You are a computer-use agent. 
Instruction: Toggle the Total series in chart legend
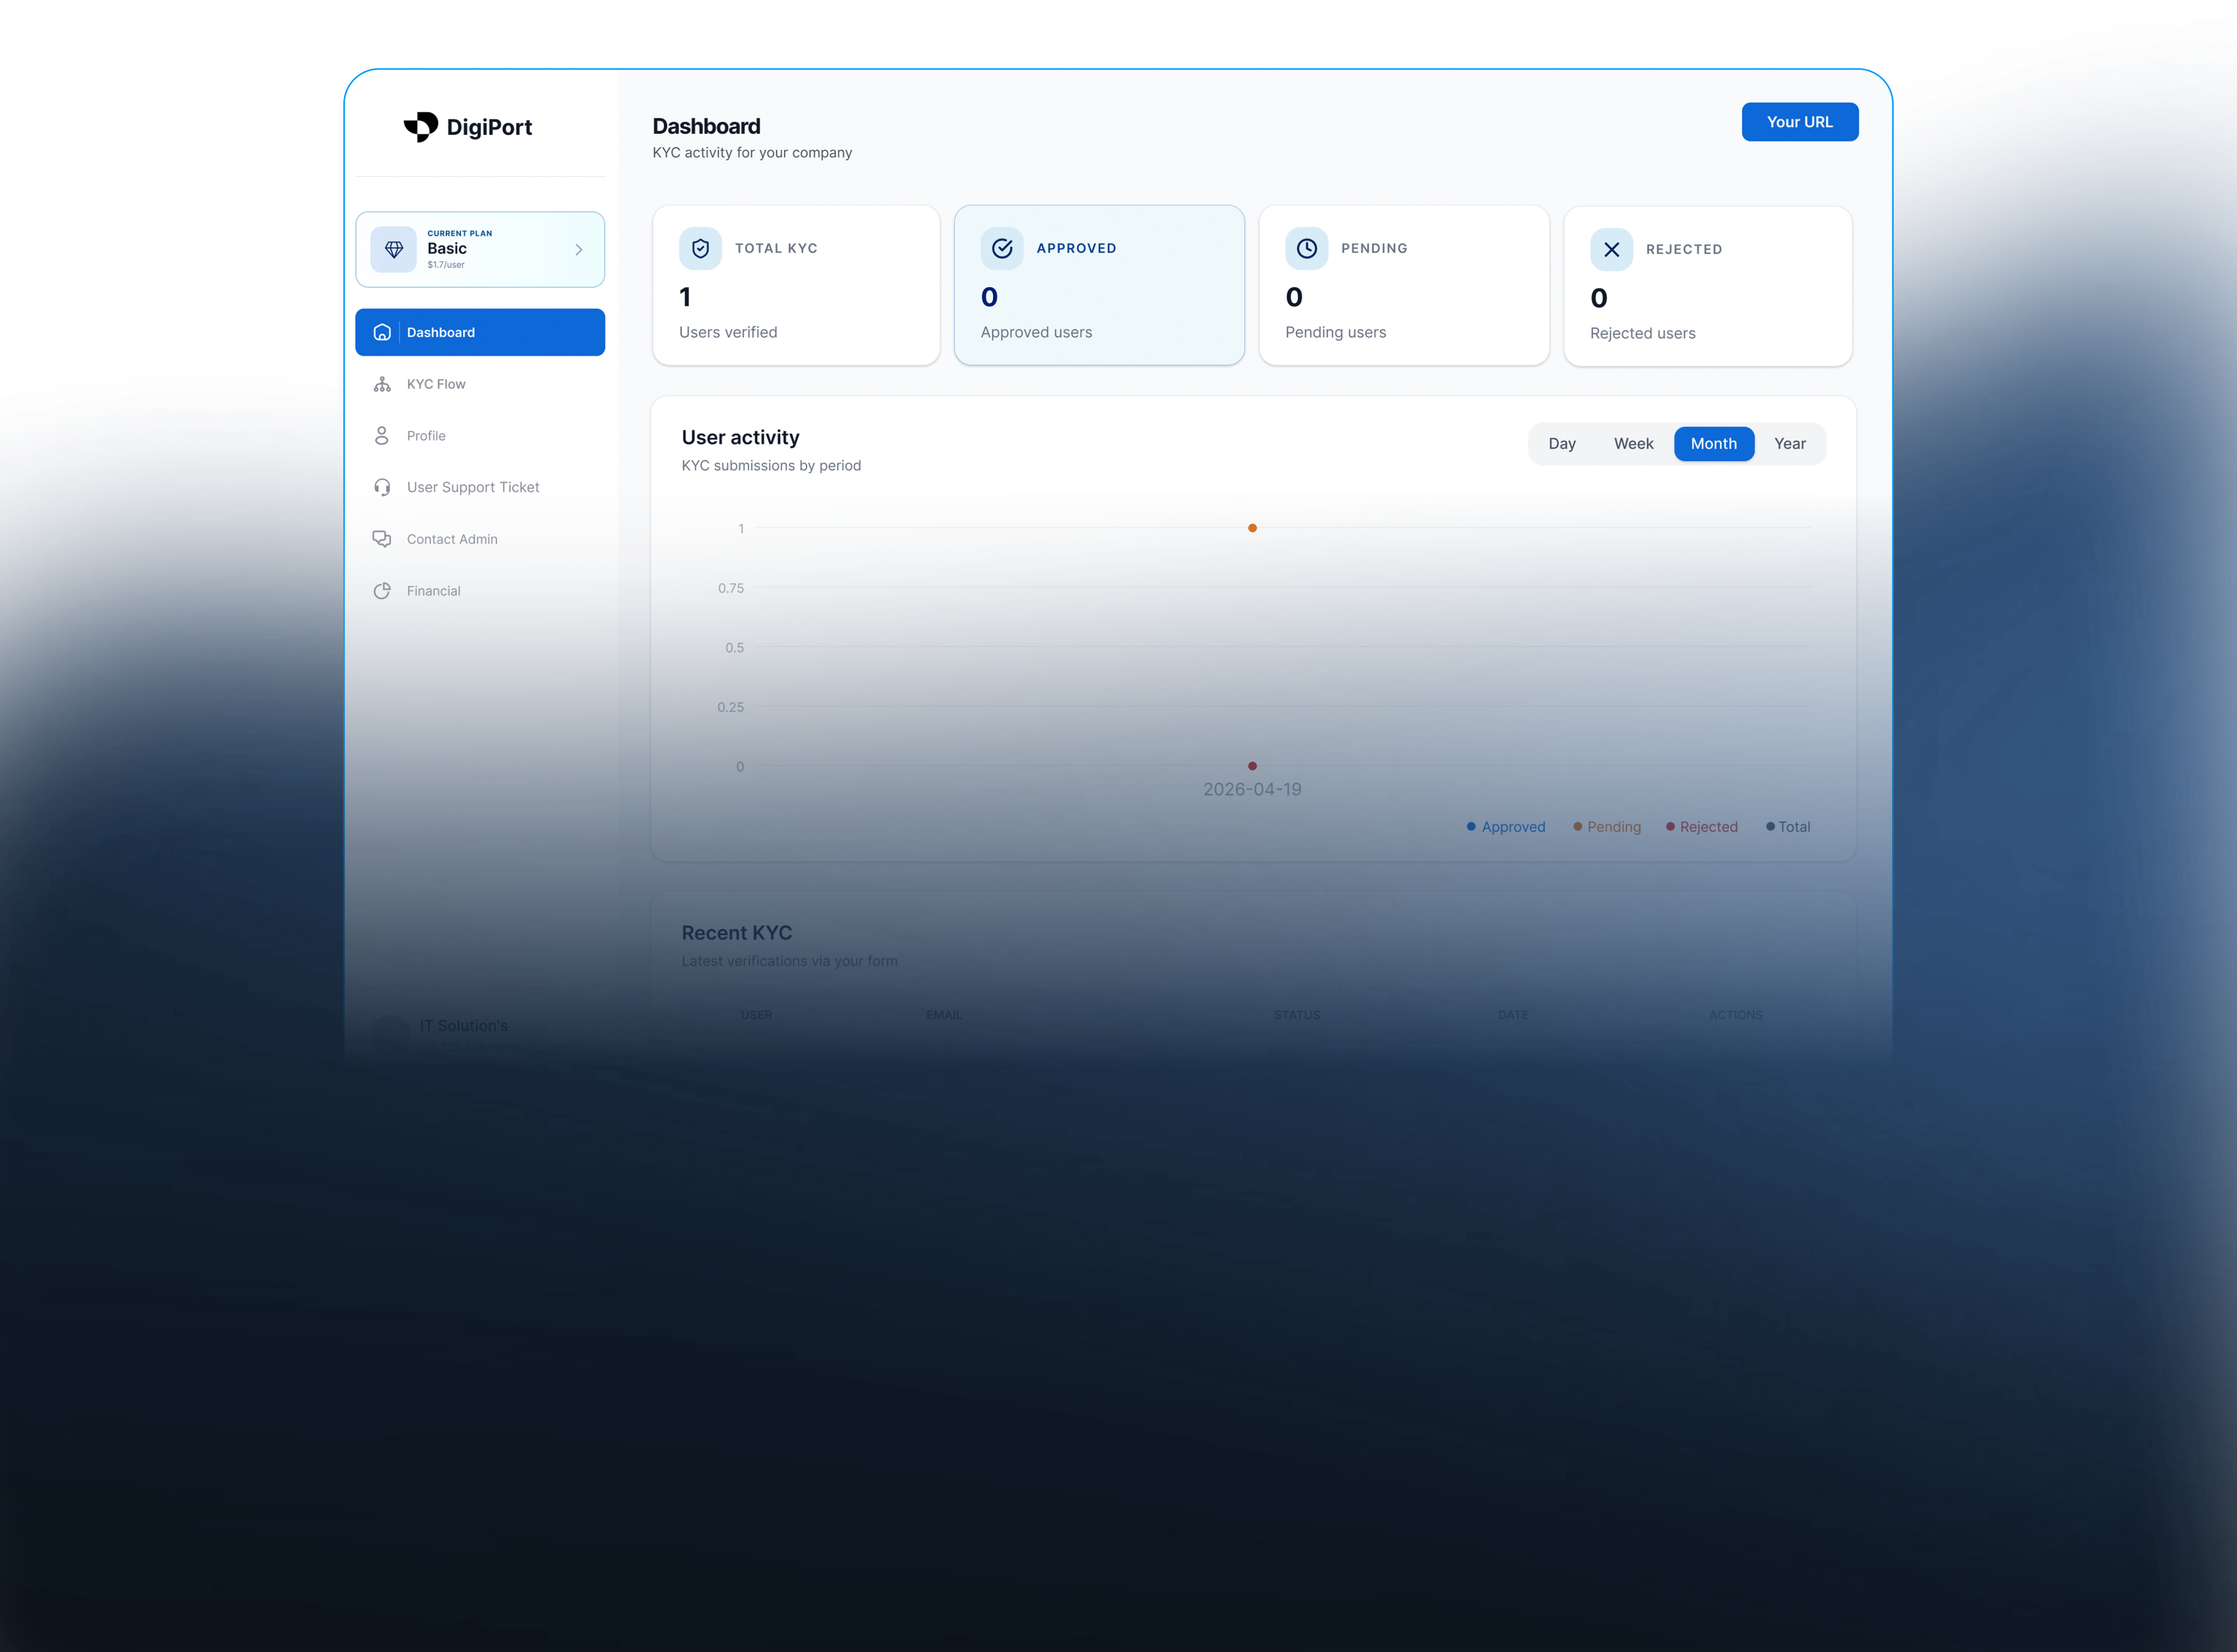point(1788,827)
